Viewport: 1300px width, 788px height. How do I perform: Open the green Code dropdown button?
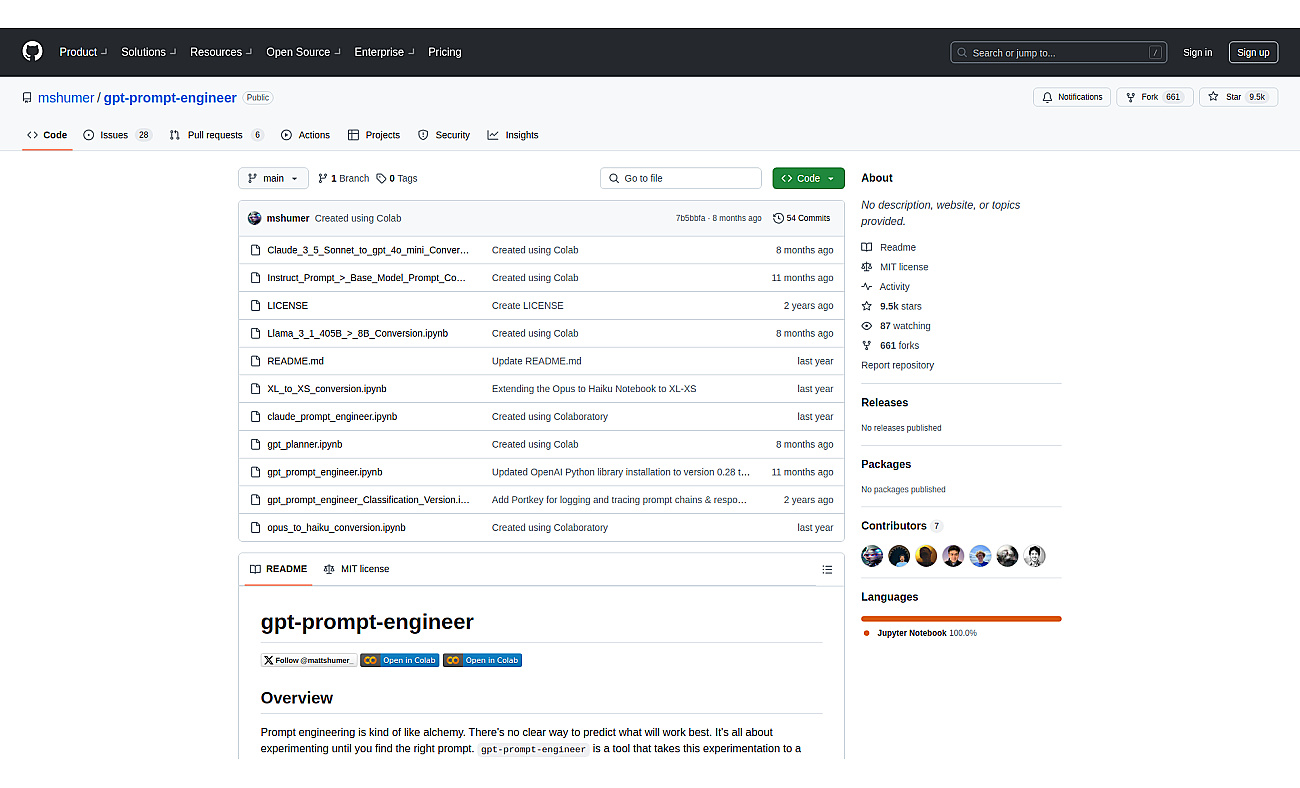click(808, 178)
